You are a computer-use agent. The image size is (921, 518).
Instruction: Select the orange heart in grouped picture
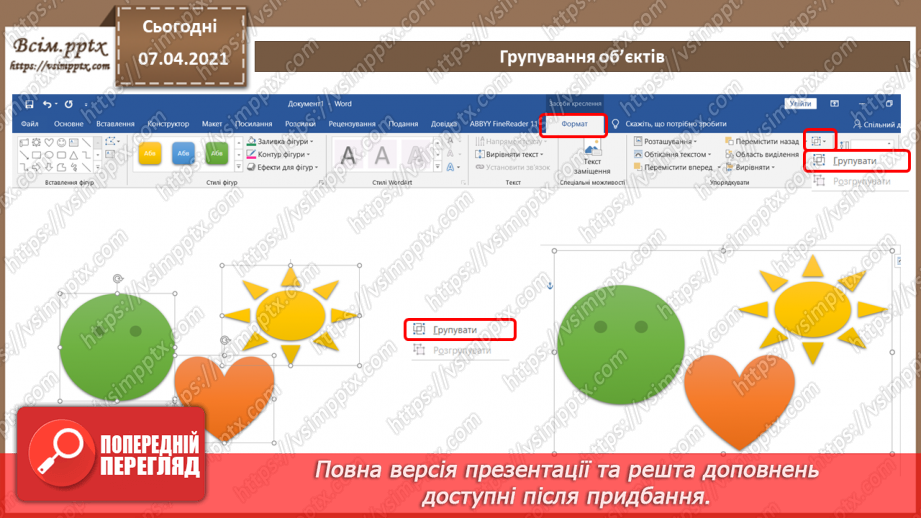point(740,401)
